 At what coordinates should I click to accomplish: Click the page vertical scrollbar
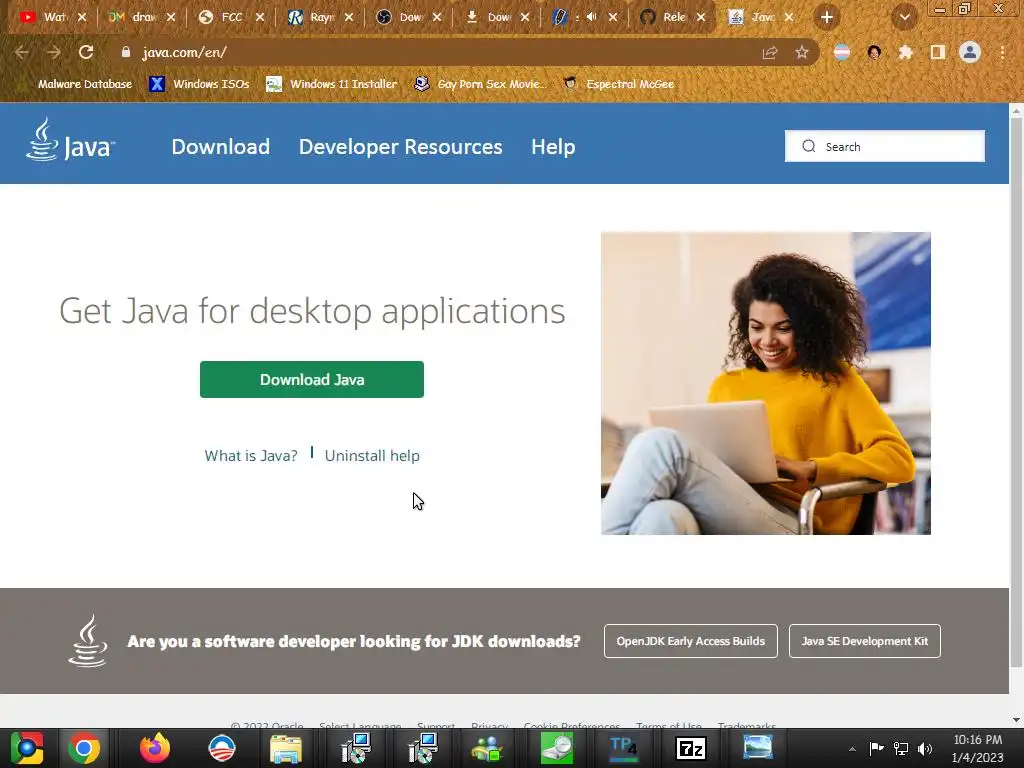click(x=1016, y=392)
